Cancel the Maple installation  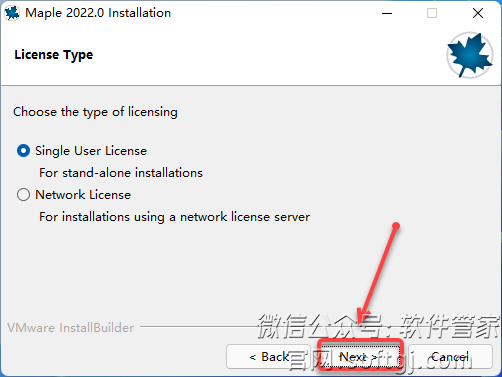[450, 357]
